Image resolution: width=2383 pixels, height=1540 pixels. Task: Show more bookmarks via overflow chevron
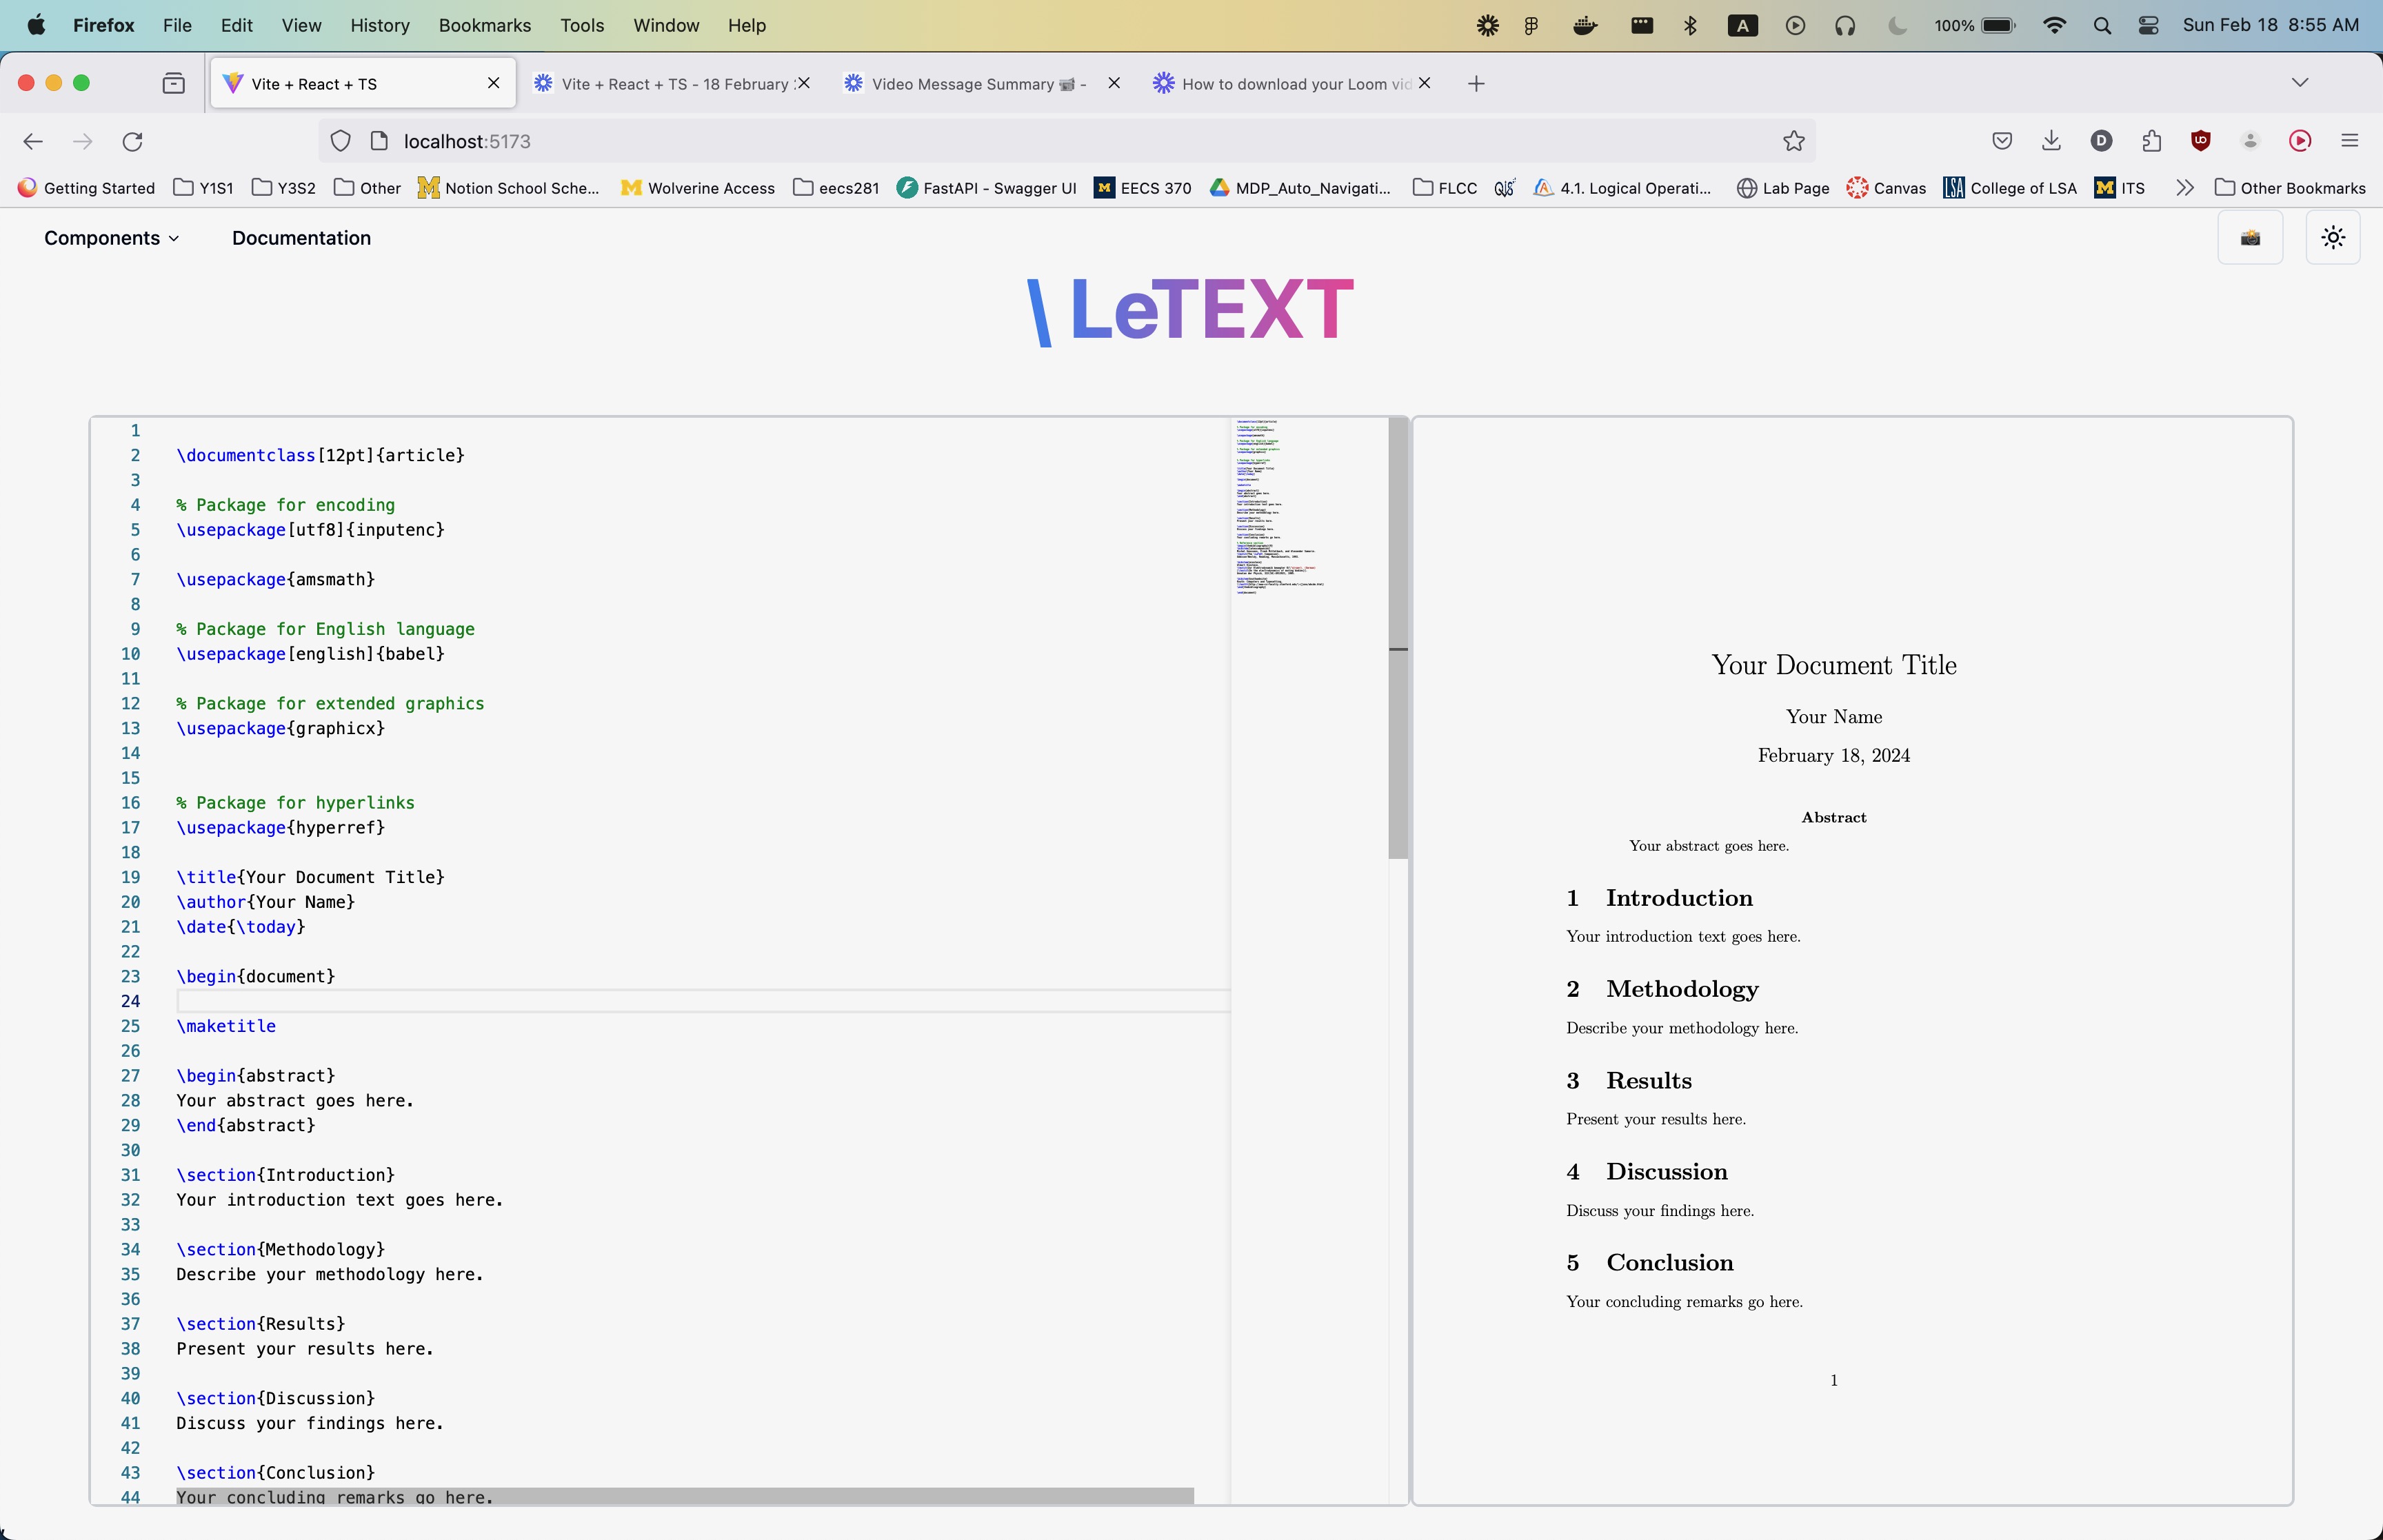tap(2184, 188)
